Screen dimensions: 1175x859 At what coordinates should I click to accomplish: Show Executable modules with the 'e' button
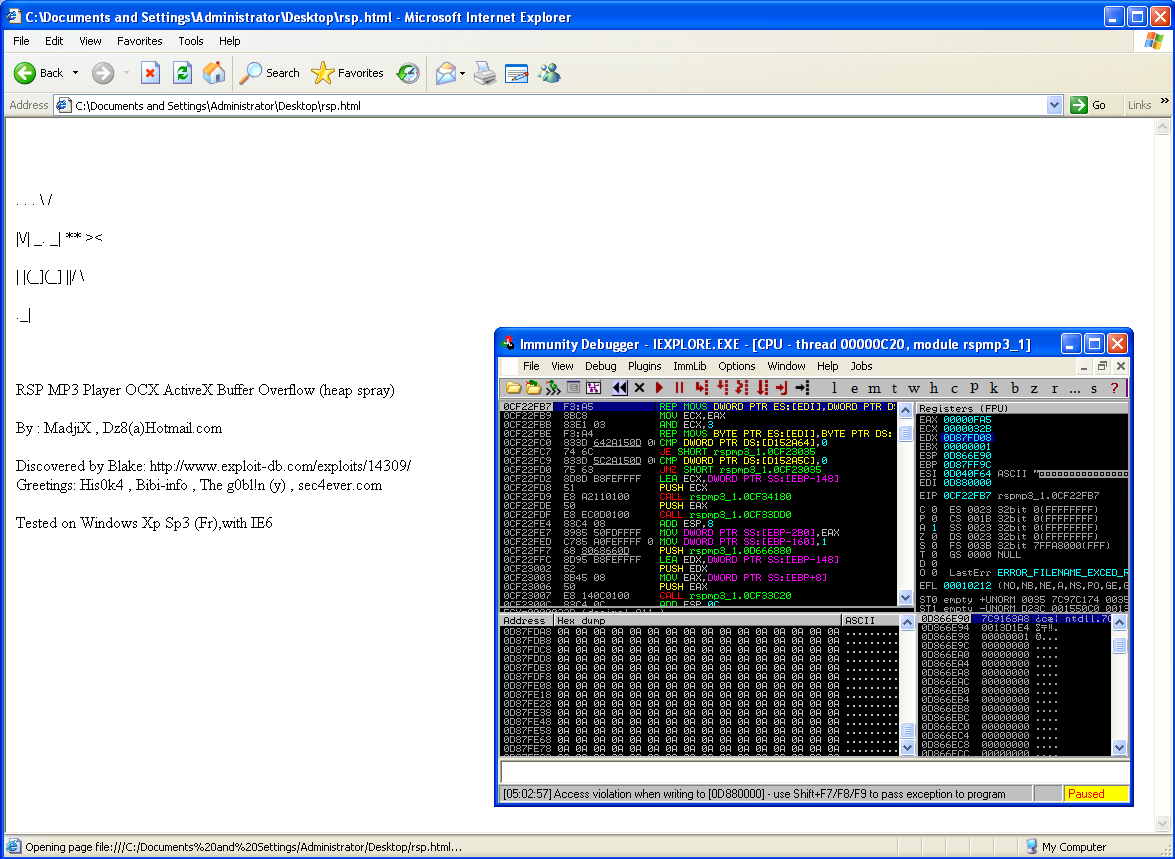[x=854, y=388]
